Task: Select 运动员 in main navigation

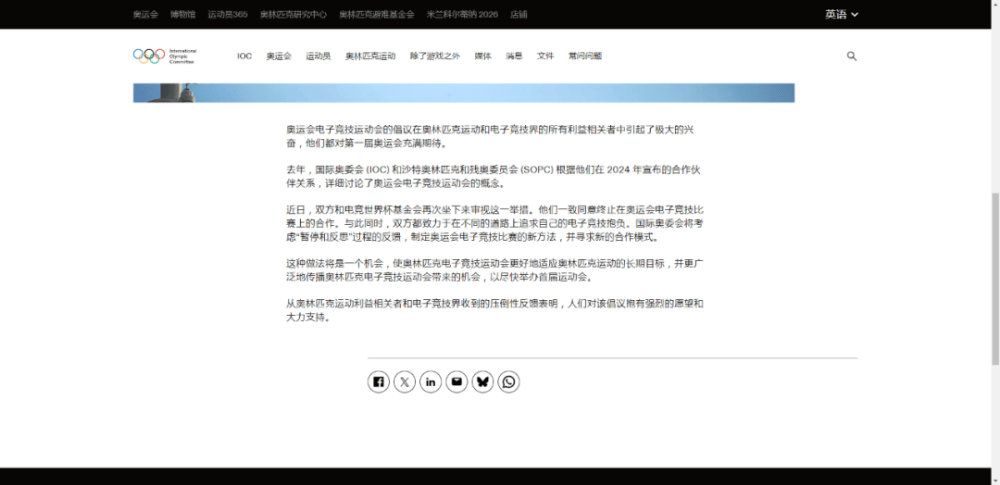Action: [x=318, y=56]
